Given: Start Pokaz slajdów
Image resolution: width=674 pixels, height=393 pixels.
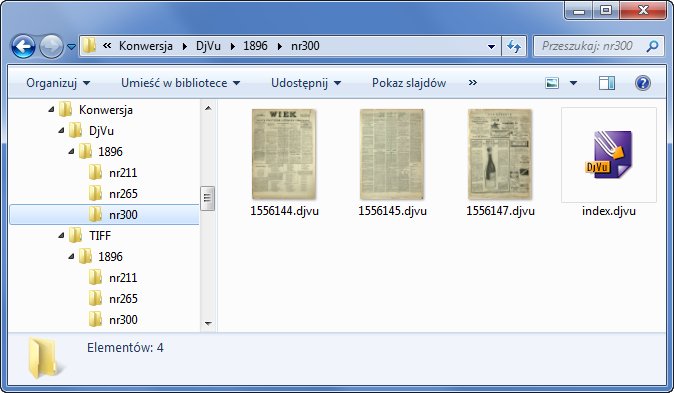Looking at the screenshot, I should click(x=409, y=83).
